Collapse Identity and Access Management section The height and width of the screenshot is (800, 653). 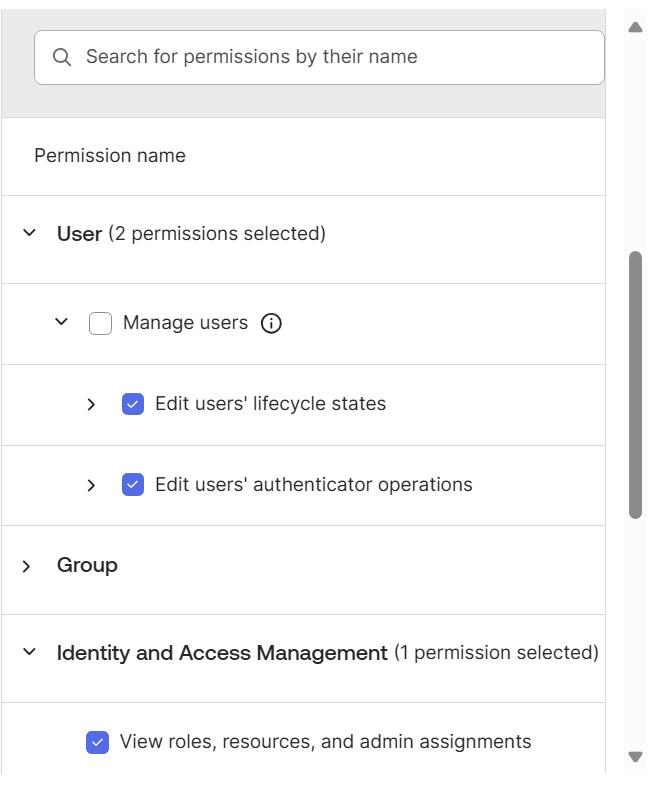click(x=30, y=652)
